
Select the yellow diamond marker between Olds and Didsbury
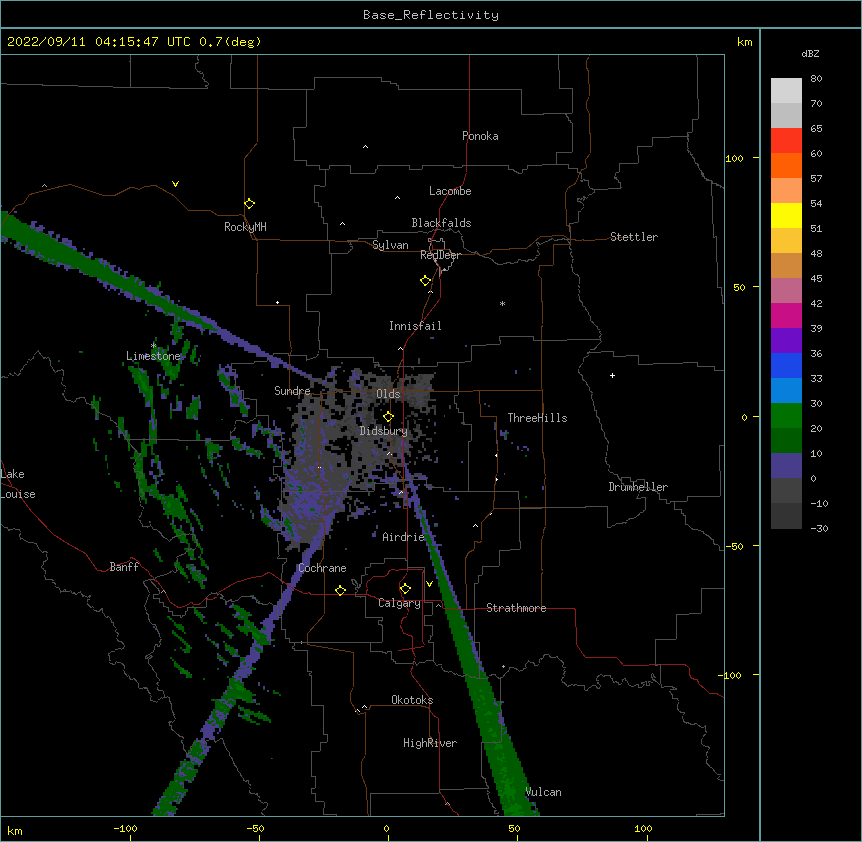tap(388, 417)
